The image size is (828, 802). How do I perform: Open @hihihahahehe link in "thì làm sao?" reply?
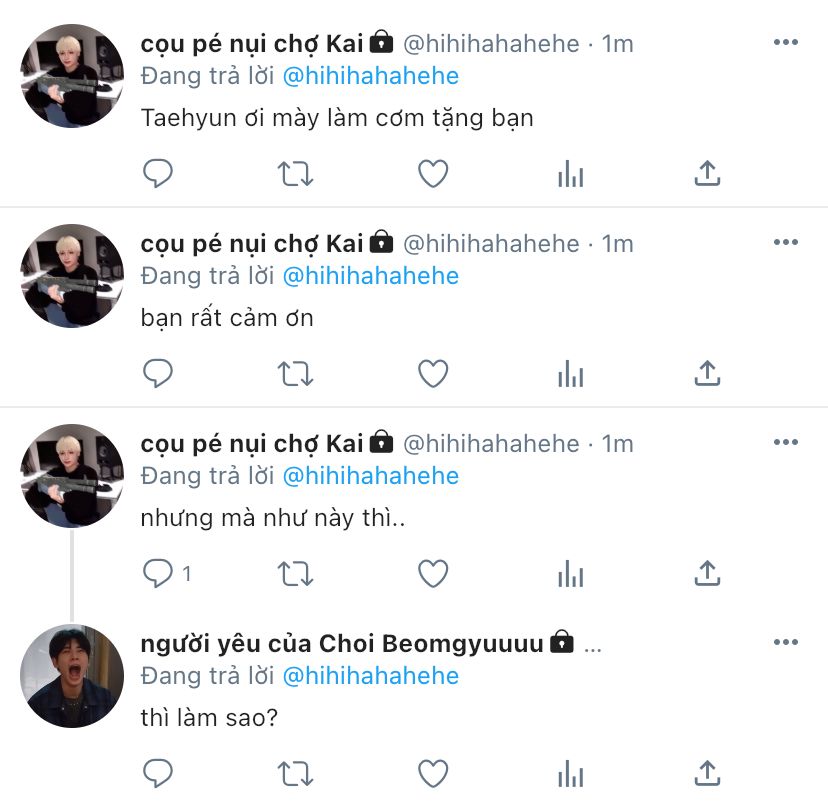tap(371, 676)
